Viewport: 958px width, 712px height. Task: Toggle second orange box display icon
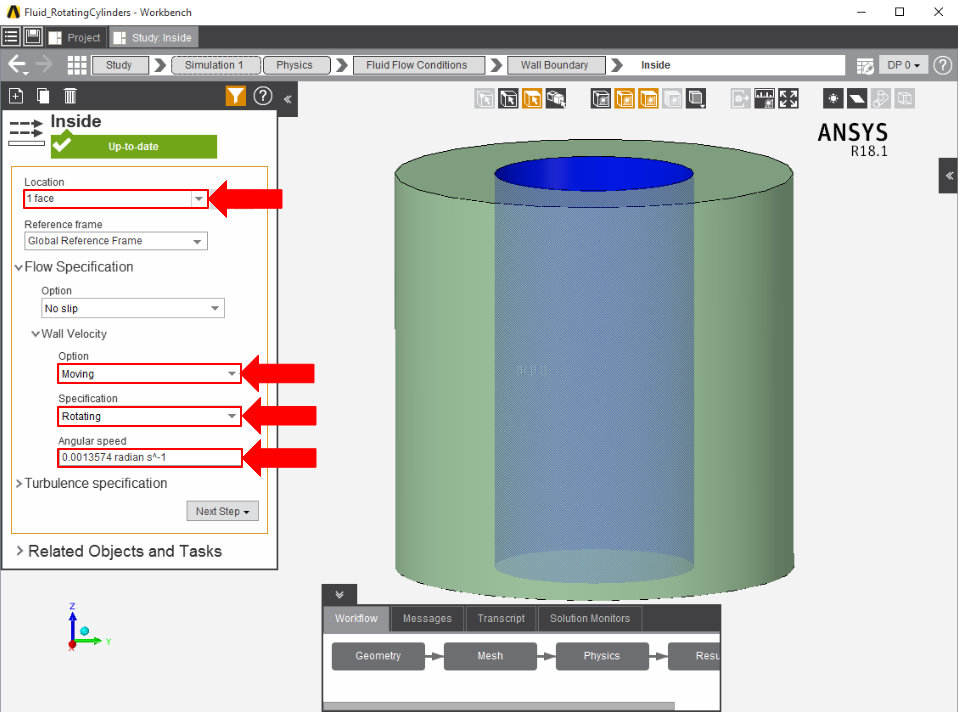(624, 98)
